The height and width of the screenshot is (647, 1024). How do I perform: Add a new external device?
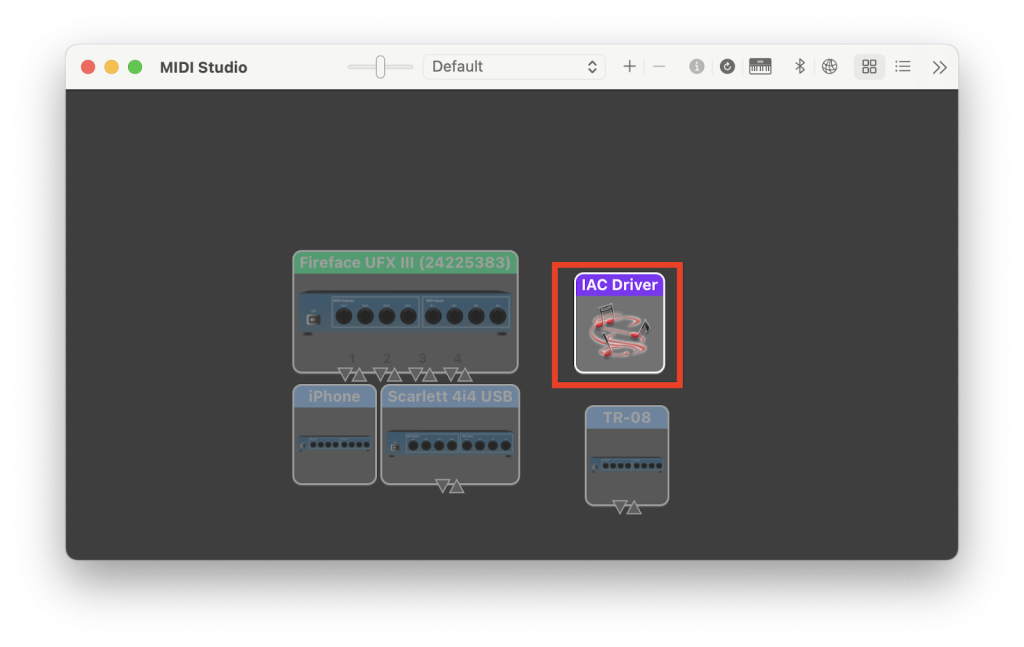(629, 67)
